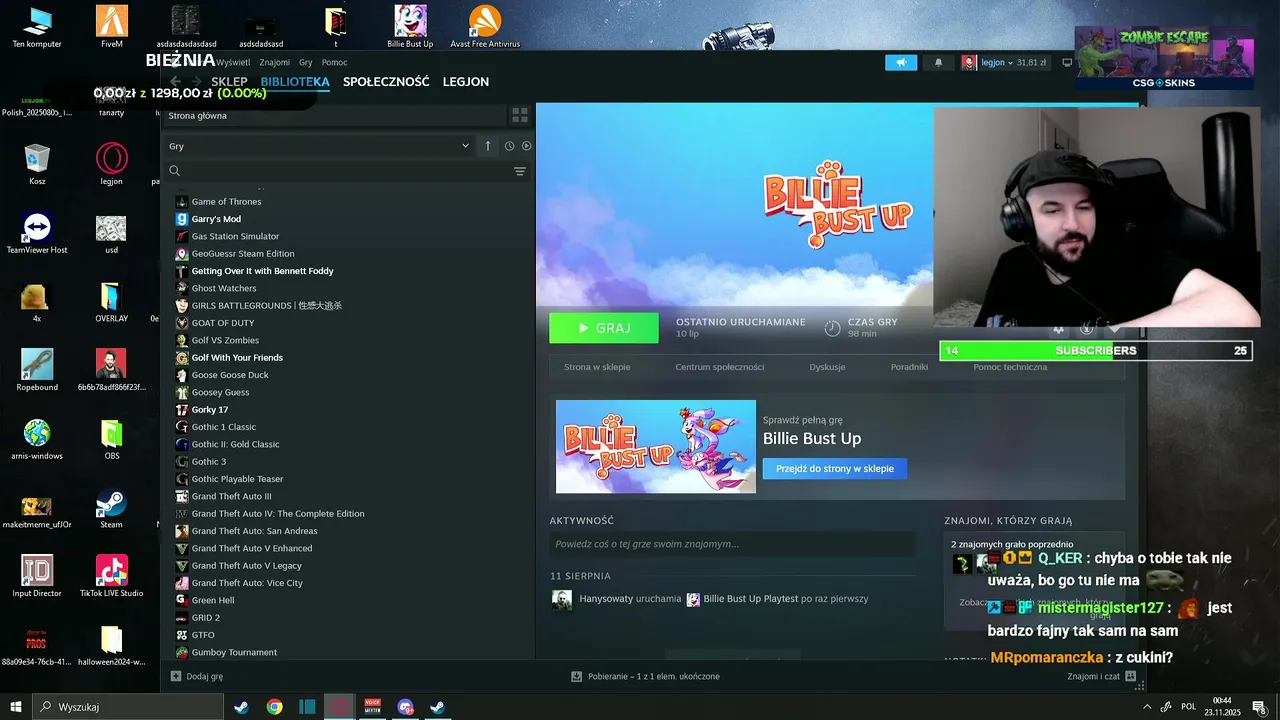Image resolution: width=1280 pixels, height=720 pixels.
Task: Open the download manager icon in Steam footer
Action: 576,676
